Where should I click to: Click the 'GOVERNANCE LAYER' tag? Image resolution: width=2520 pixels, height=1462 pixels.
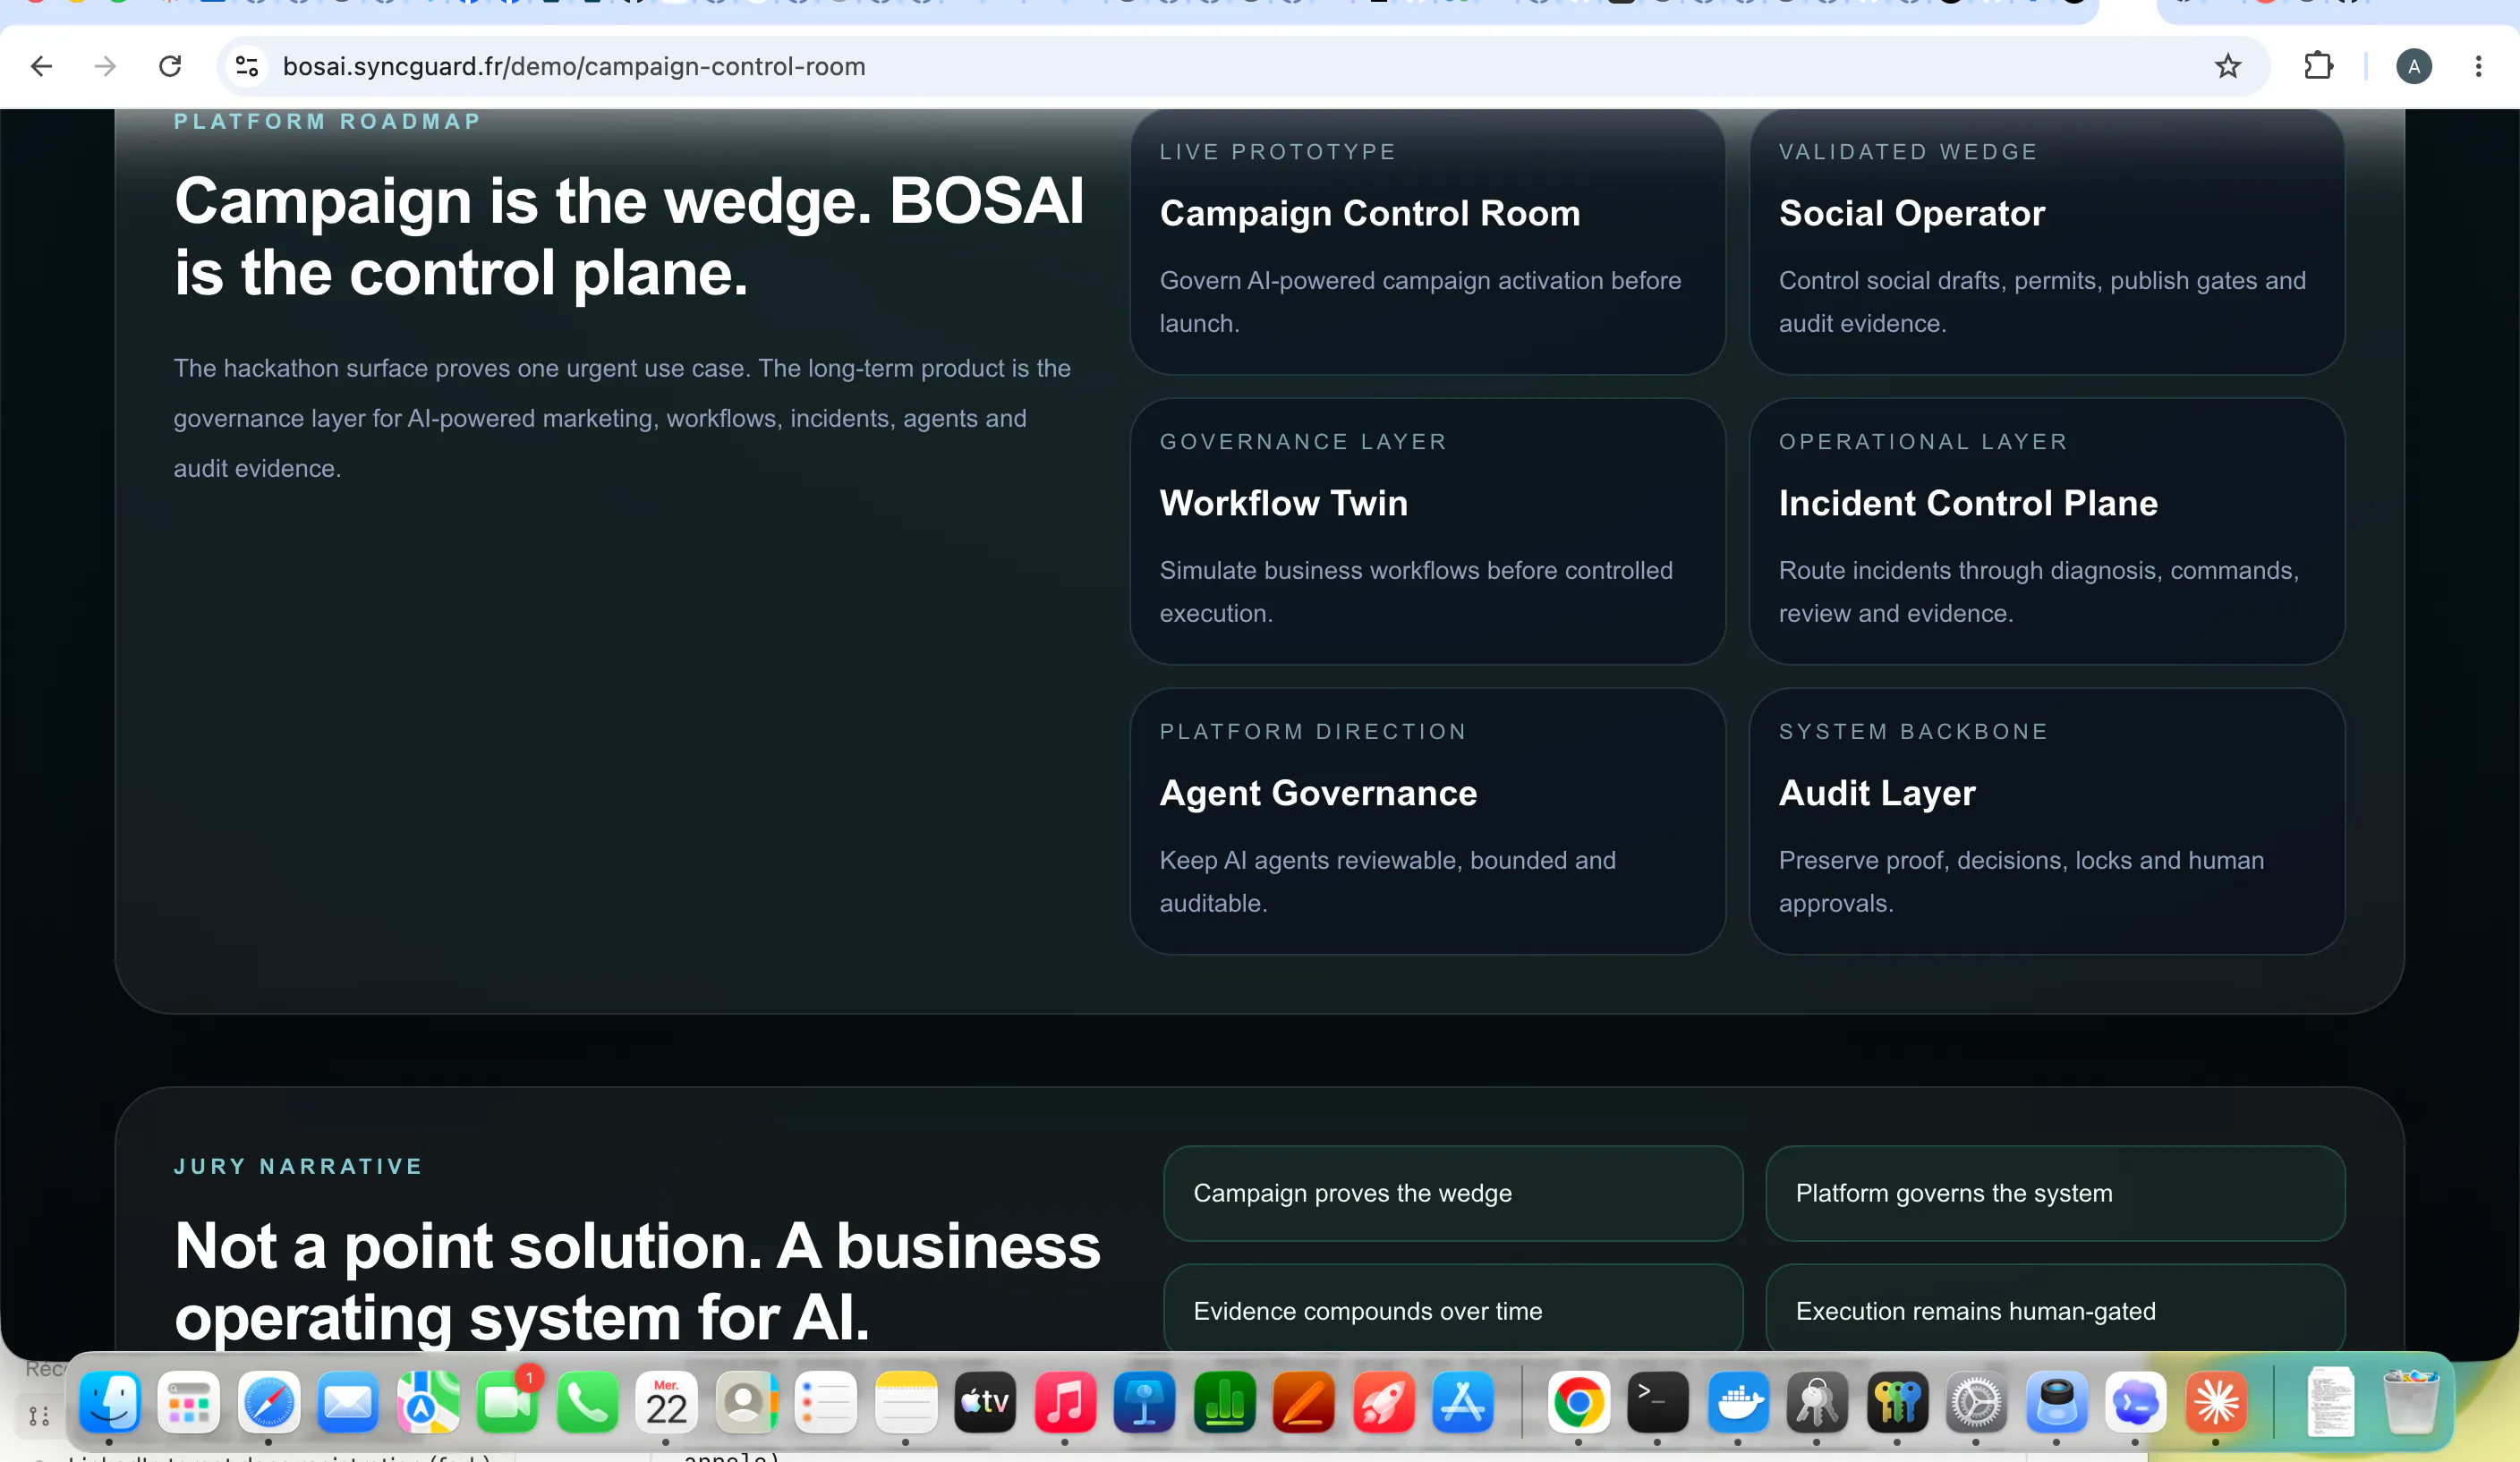pyautogui.click(x=1303, y=442)
